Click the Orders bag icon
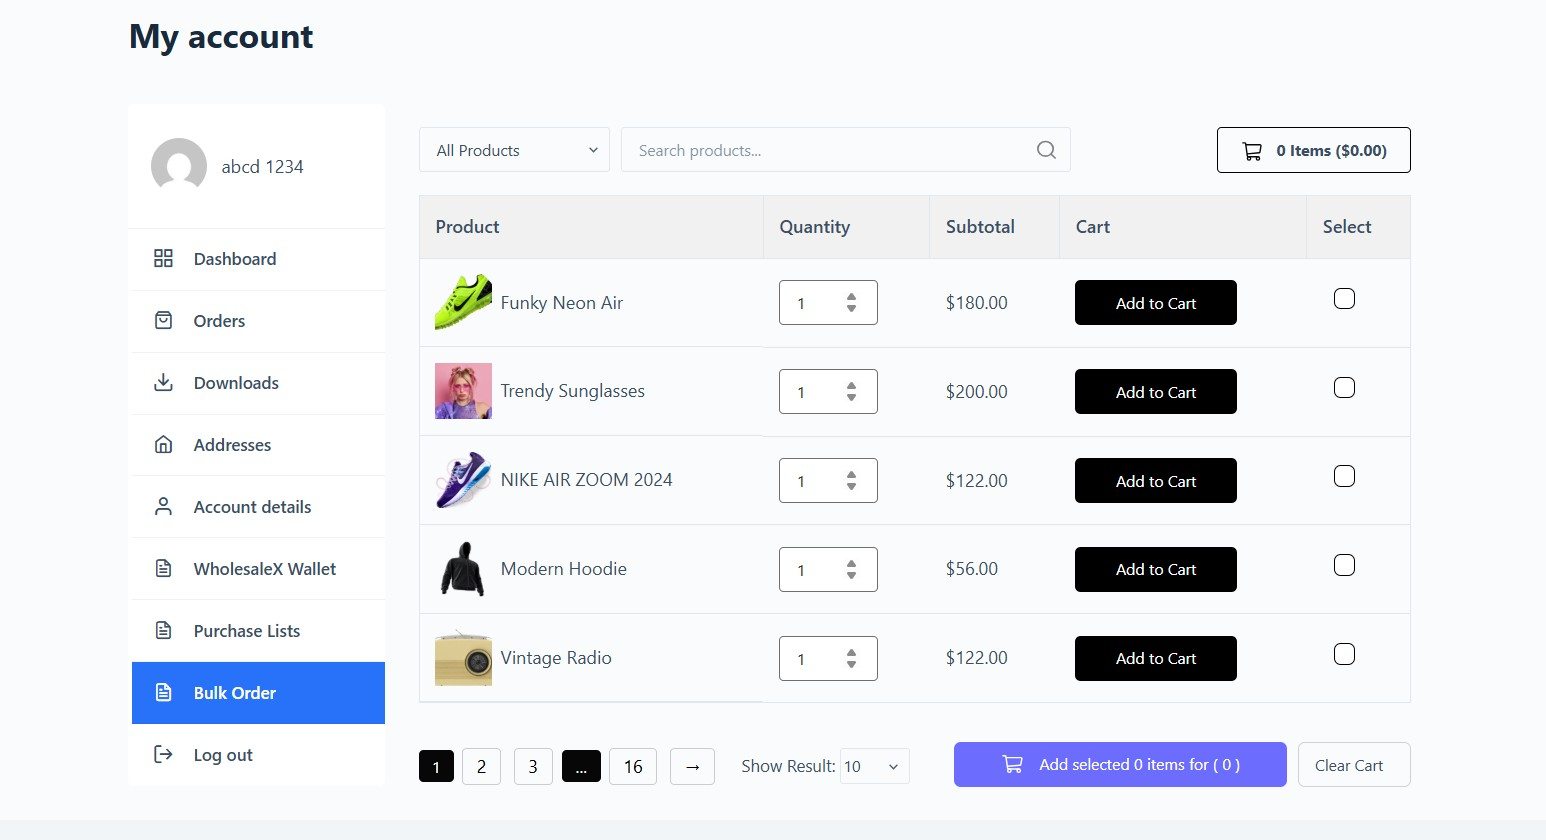The width and height of the screenshot is (1546, 840). coord(163,321)
